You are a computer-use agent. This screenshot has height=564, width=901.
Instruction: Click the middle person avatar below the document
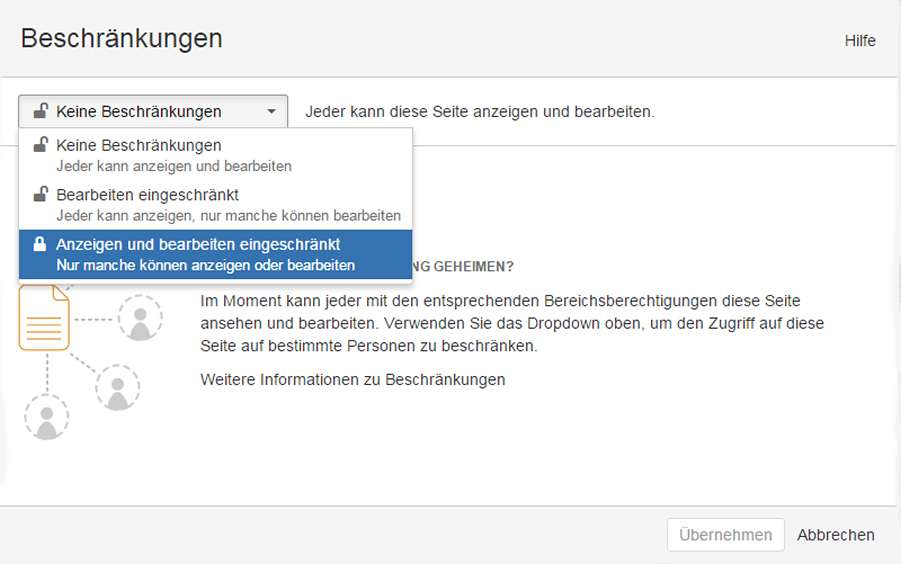118,387
